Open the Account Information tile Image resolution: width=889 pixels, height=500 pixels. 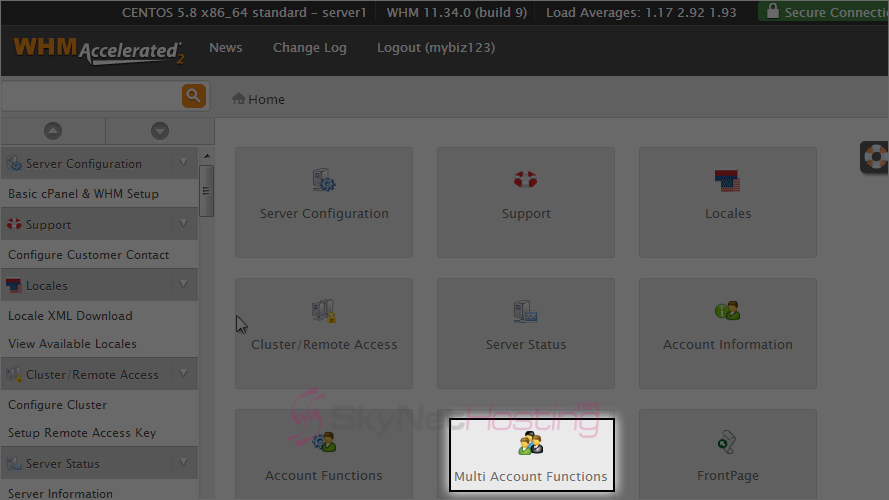click(727, 333)
